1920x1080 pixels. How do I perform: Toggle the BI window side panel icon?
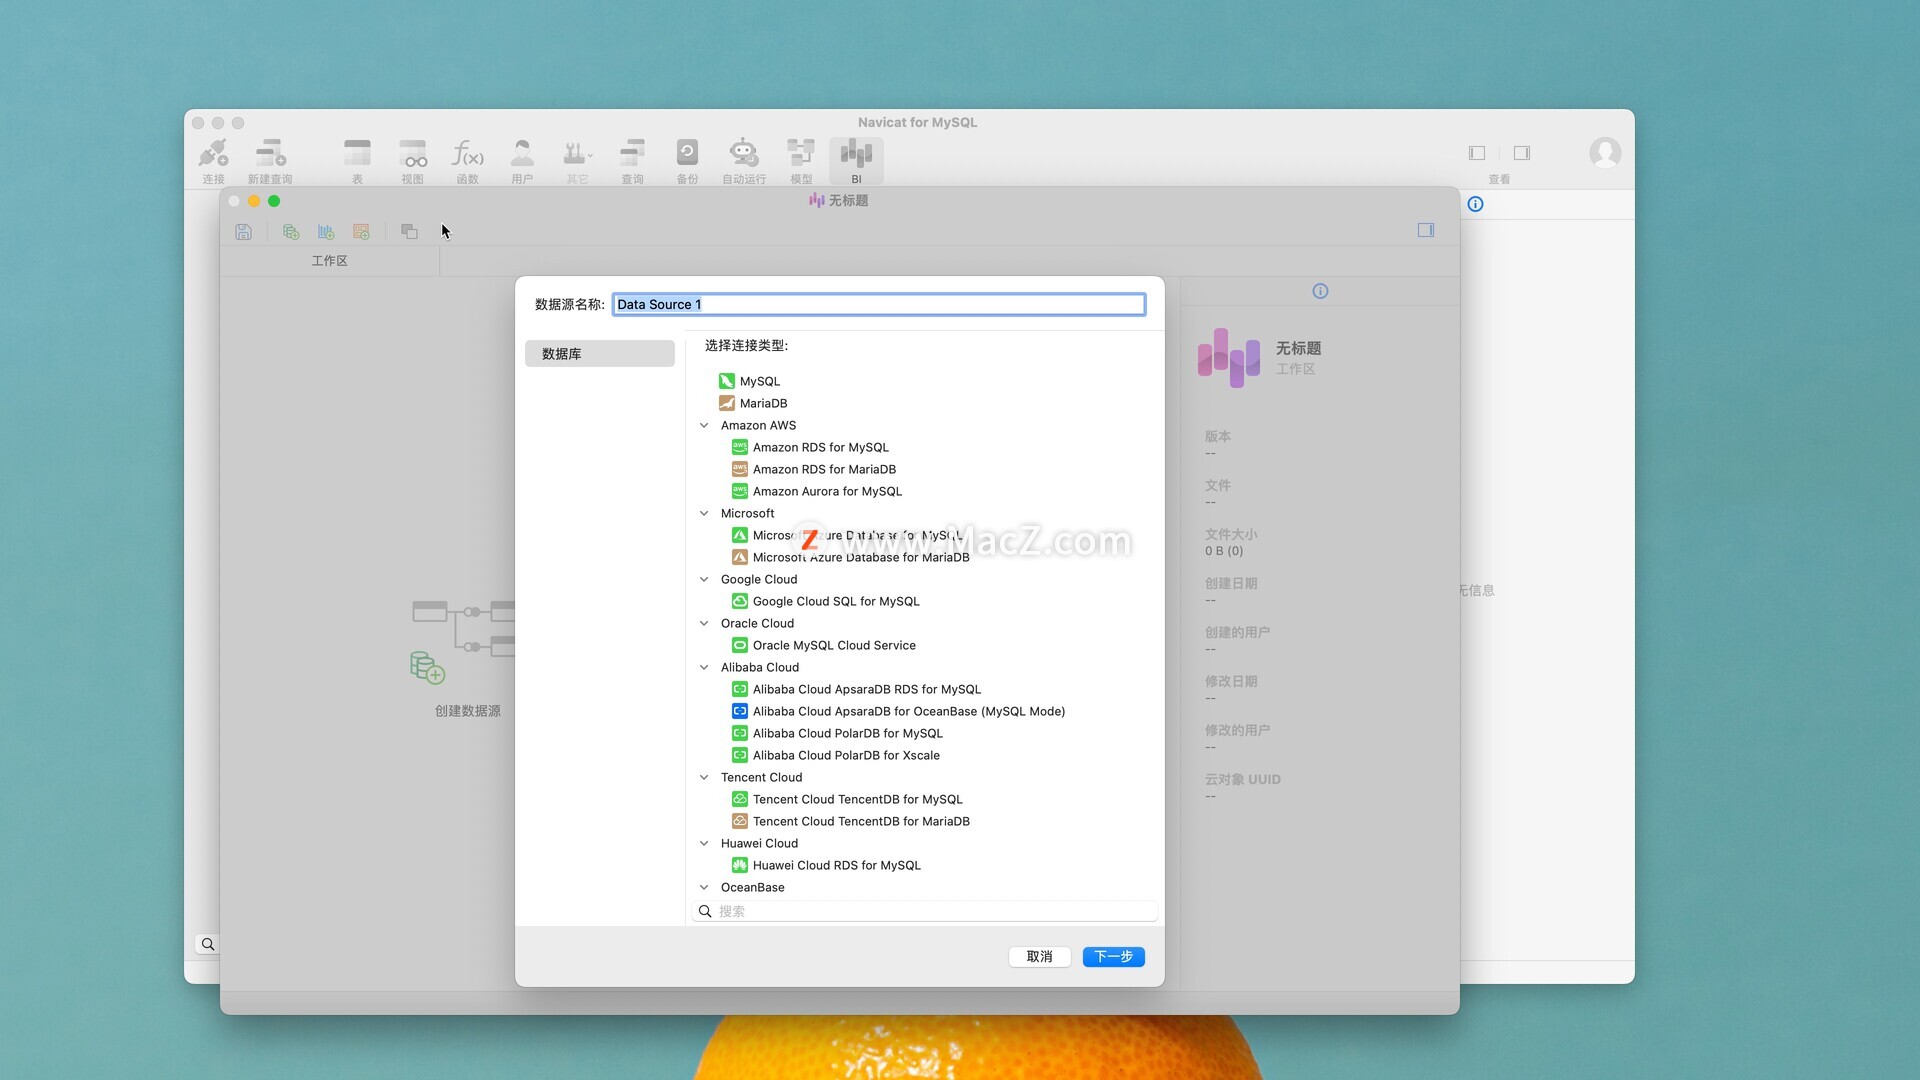click(x=1426, y=230)
